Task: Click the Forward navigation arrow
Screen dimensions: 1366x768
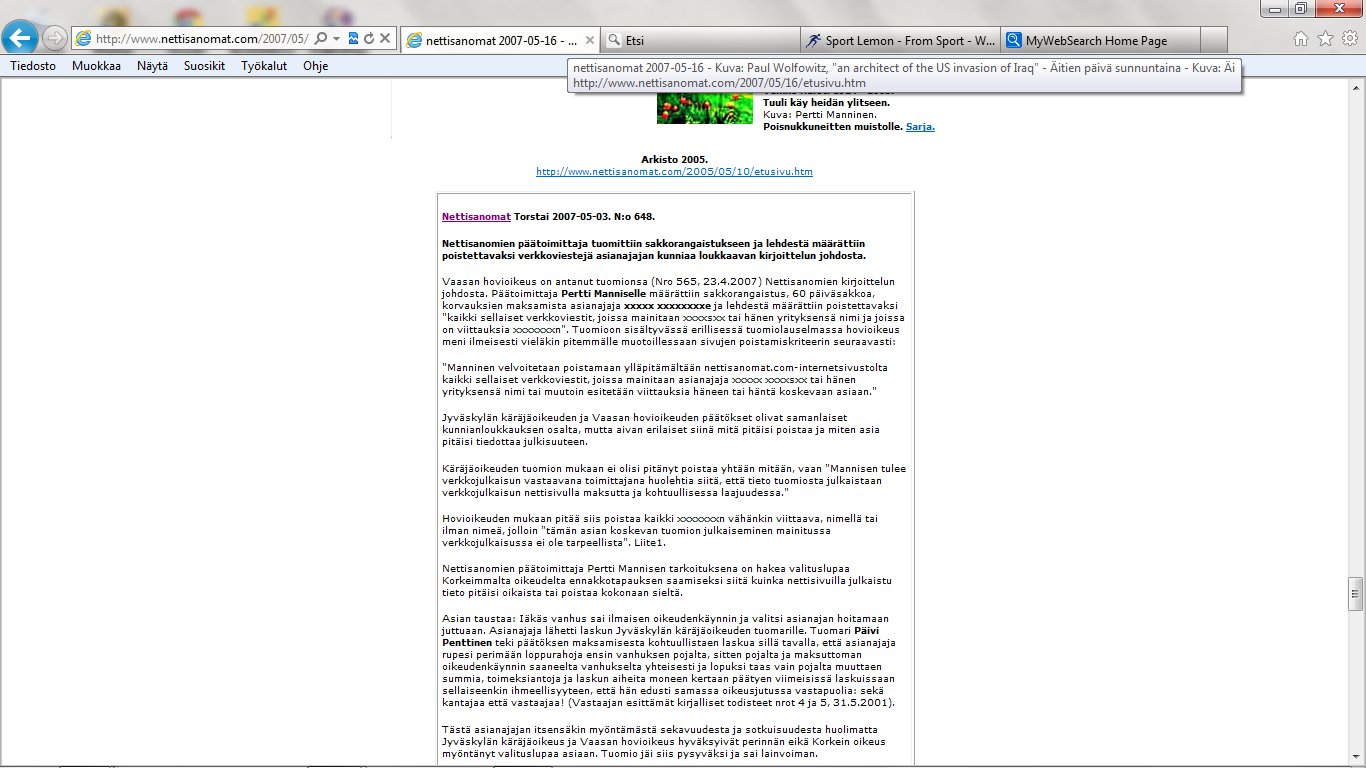Action: [x=55, y=38]
